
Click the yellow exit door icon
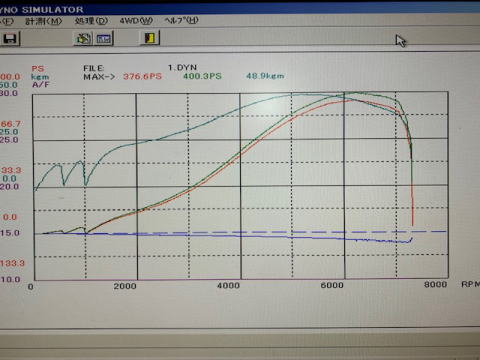(x=150, y=38)
